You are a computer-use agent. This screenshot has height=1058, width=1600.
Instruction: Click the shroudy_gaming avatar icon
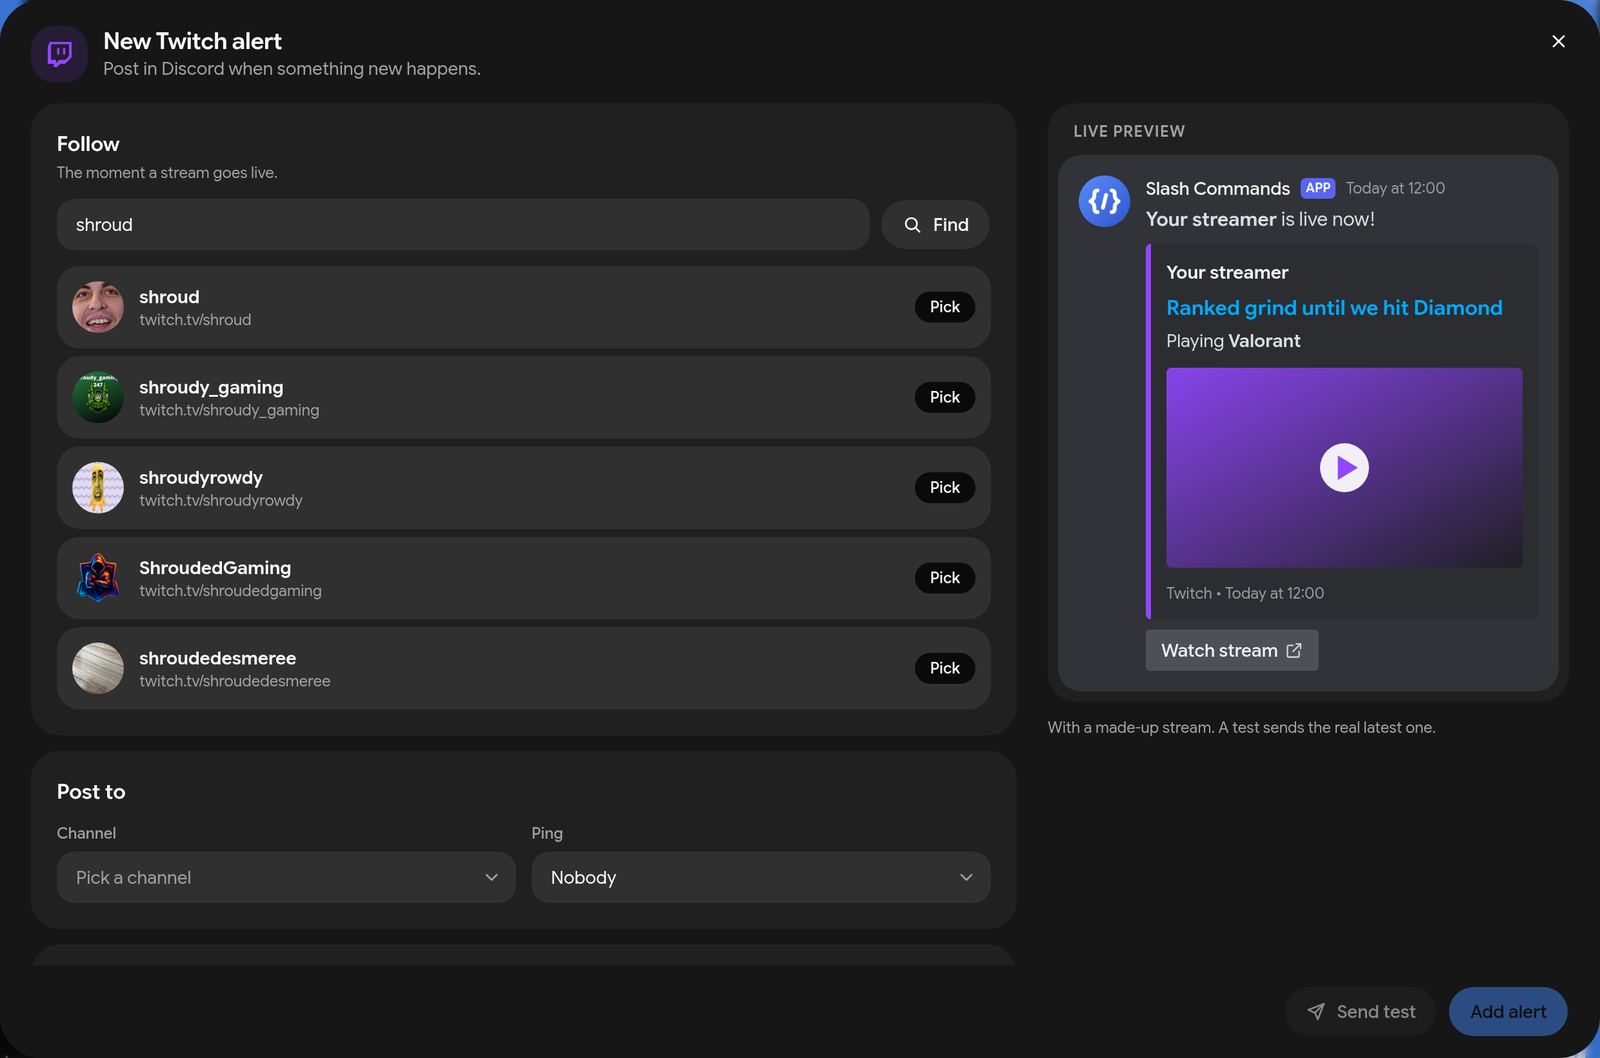pos(98,397)
